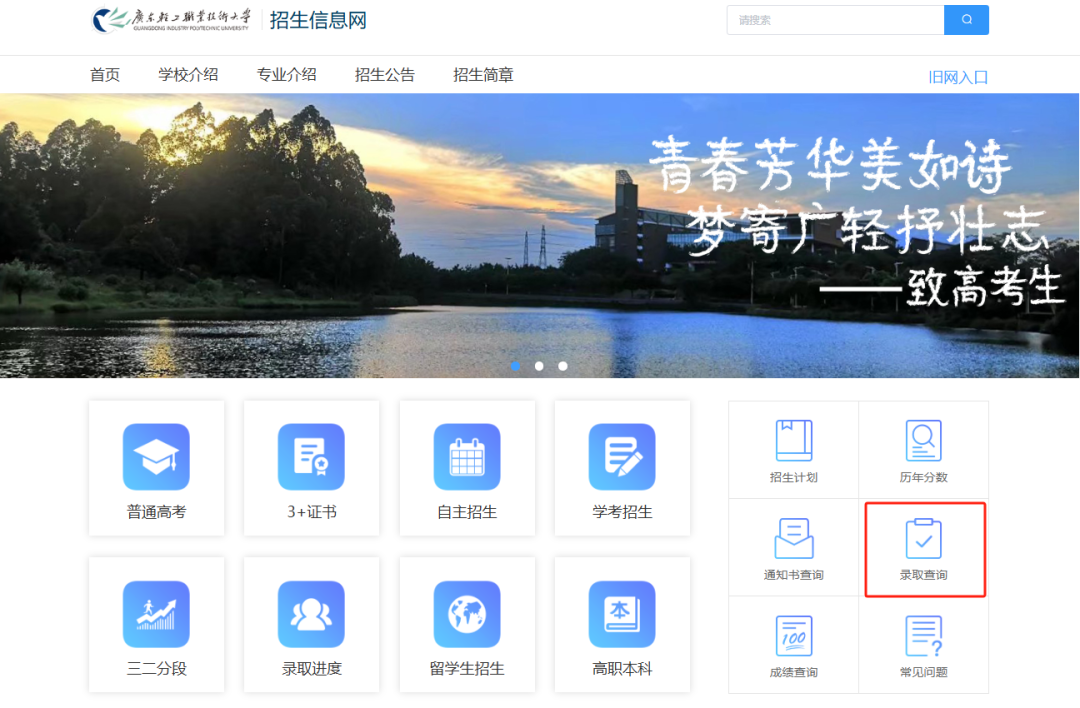Image resolution: width=1080 pixels, height=708 pixels.
Task: Click the 招生计划 label text
Action: pyautogui.click(x=793, y=477)
